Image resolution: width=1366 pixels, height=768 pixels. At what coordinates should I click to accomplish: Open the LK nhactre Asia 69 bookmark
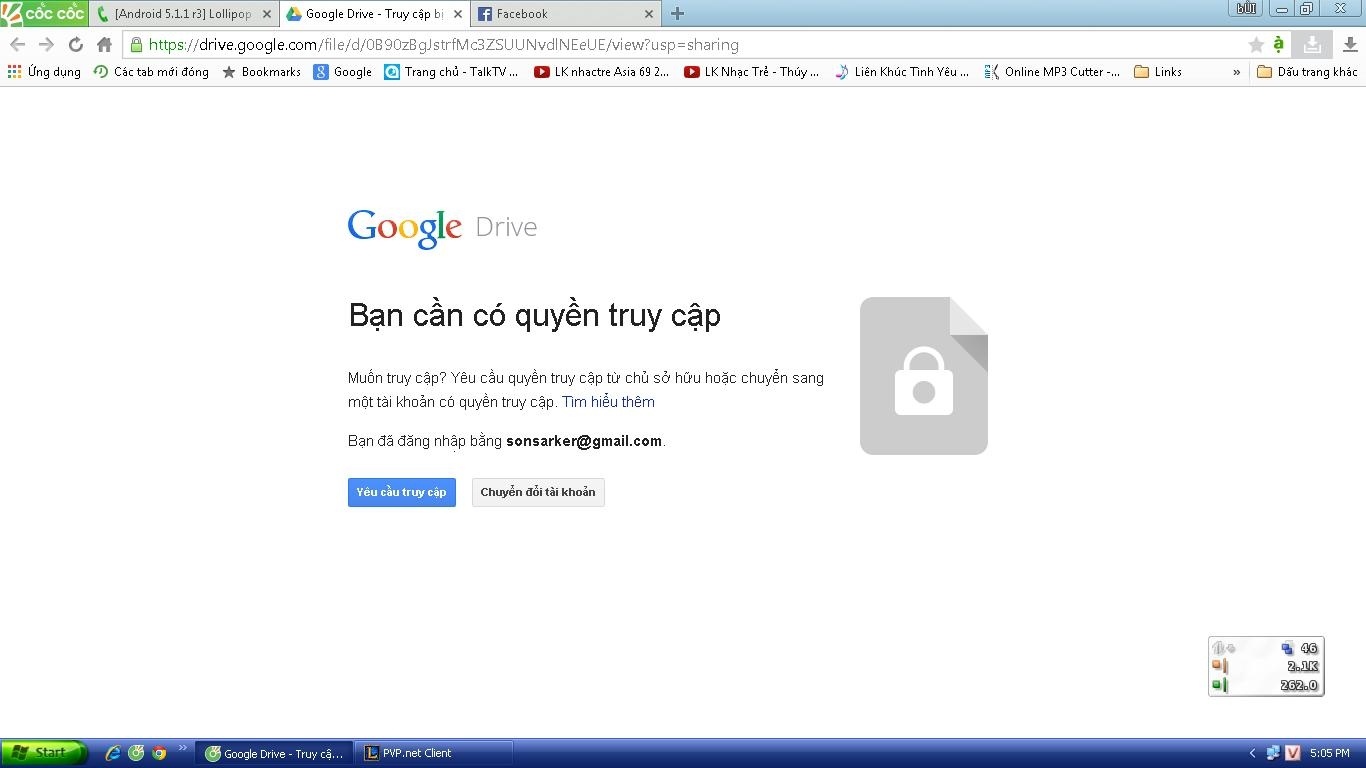pyautogui.click(x=602, y=72)
